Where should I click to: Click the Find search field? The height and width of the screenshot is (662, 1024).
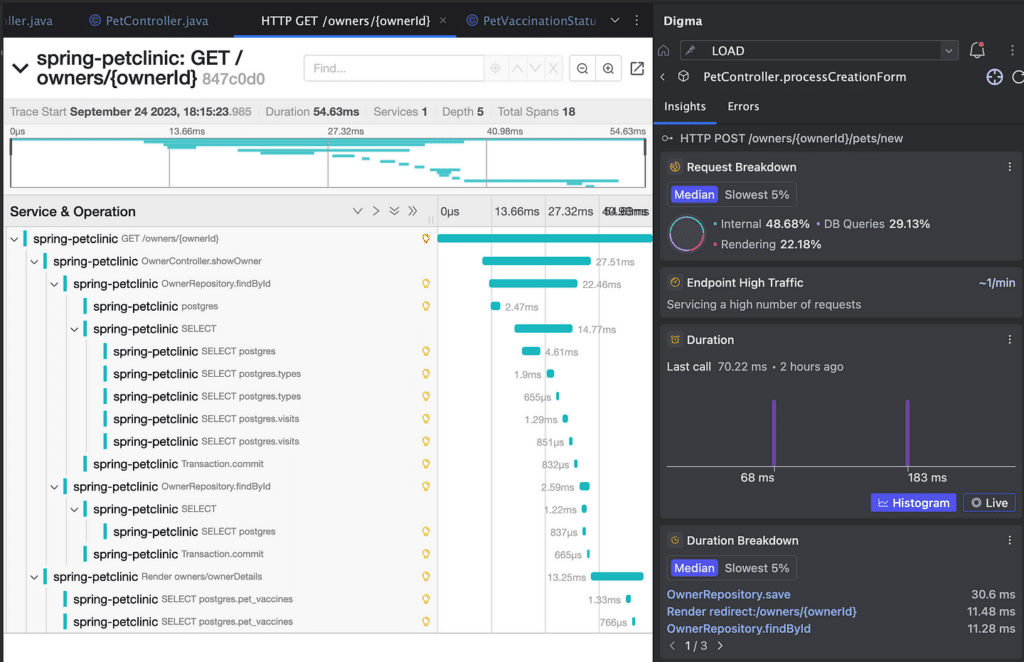point(395,69)
